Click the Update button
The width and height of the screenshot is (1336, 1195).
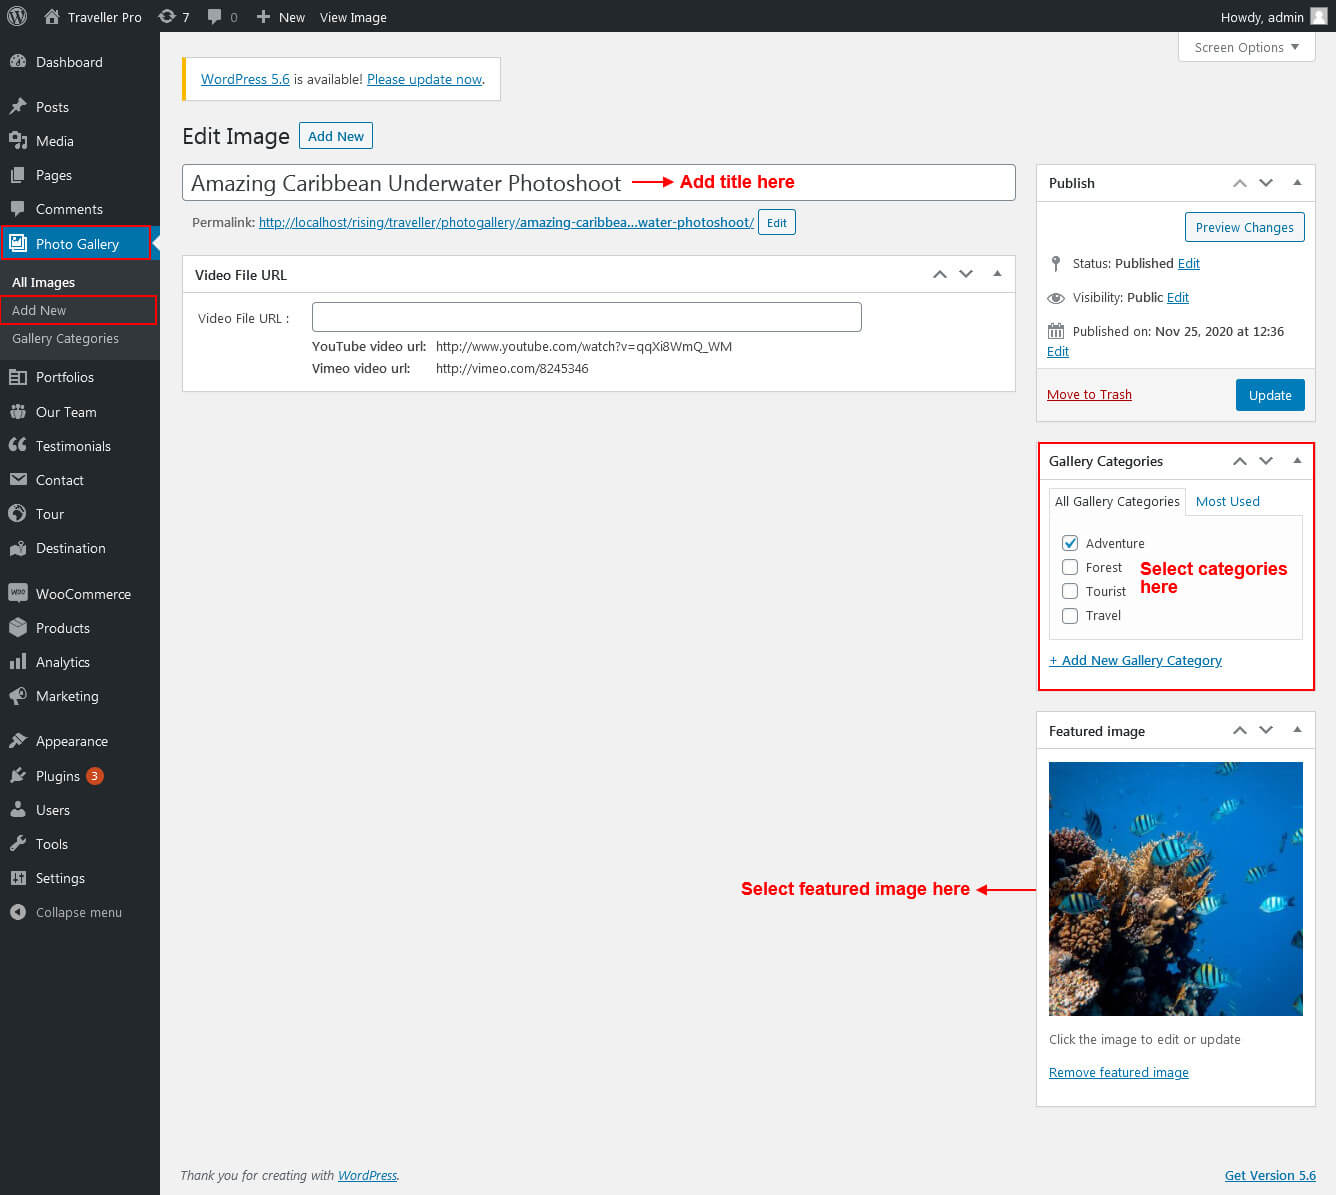point(1269,395)
